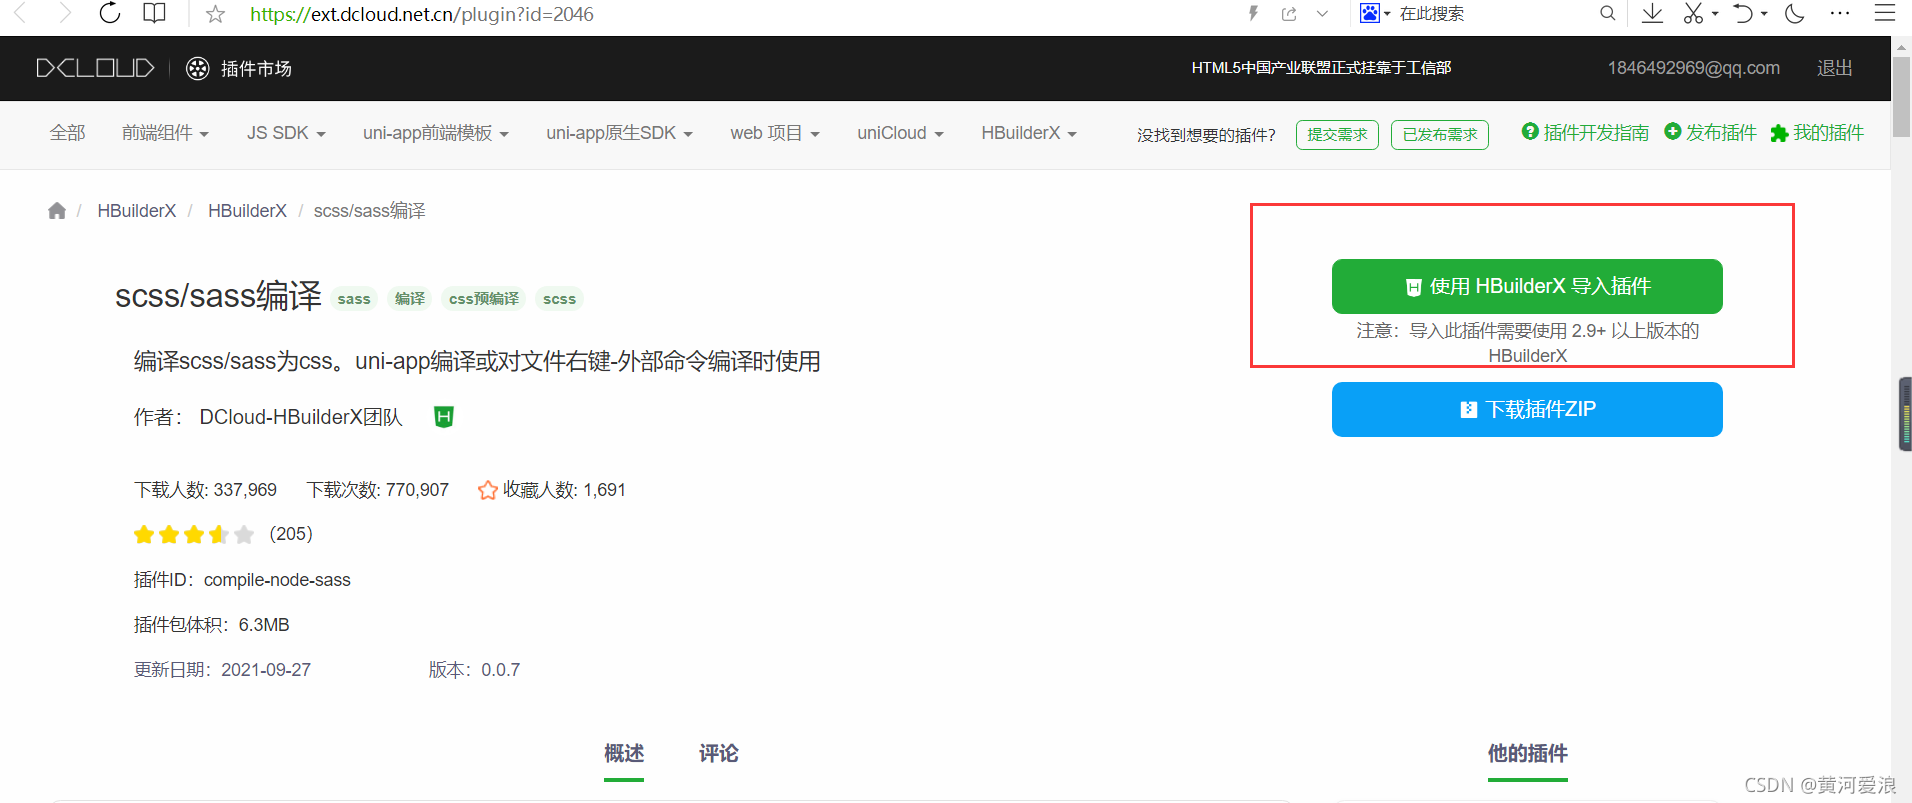This screenshot has height=803, width=1912.
Task: Click the 1846492969@qq.com account link
Action: point(1693,68)
